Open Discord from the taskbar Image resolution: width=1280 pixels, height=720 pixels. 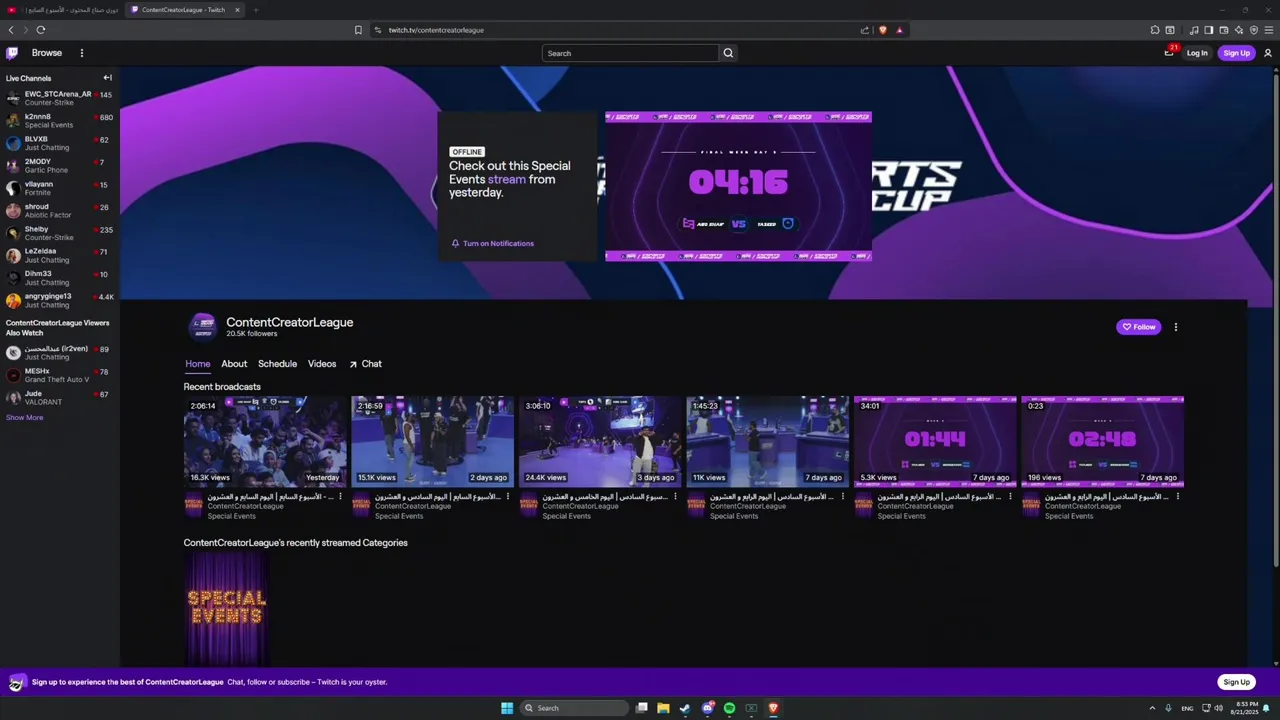(x=707, y=708)
